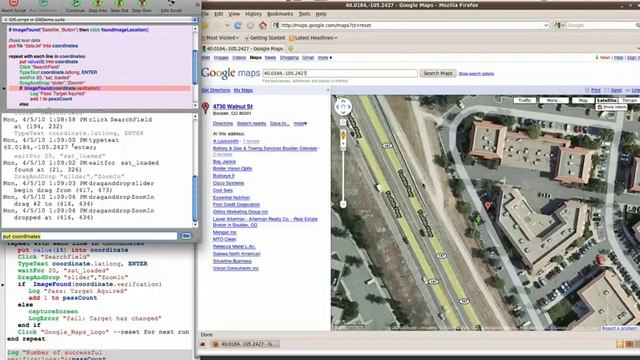Expand the toolbar overflow chevron in script window
Image resolution: width=640 pixels, height=360 pixels.
[x=197, y=4]
